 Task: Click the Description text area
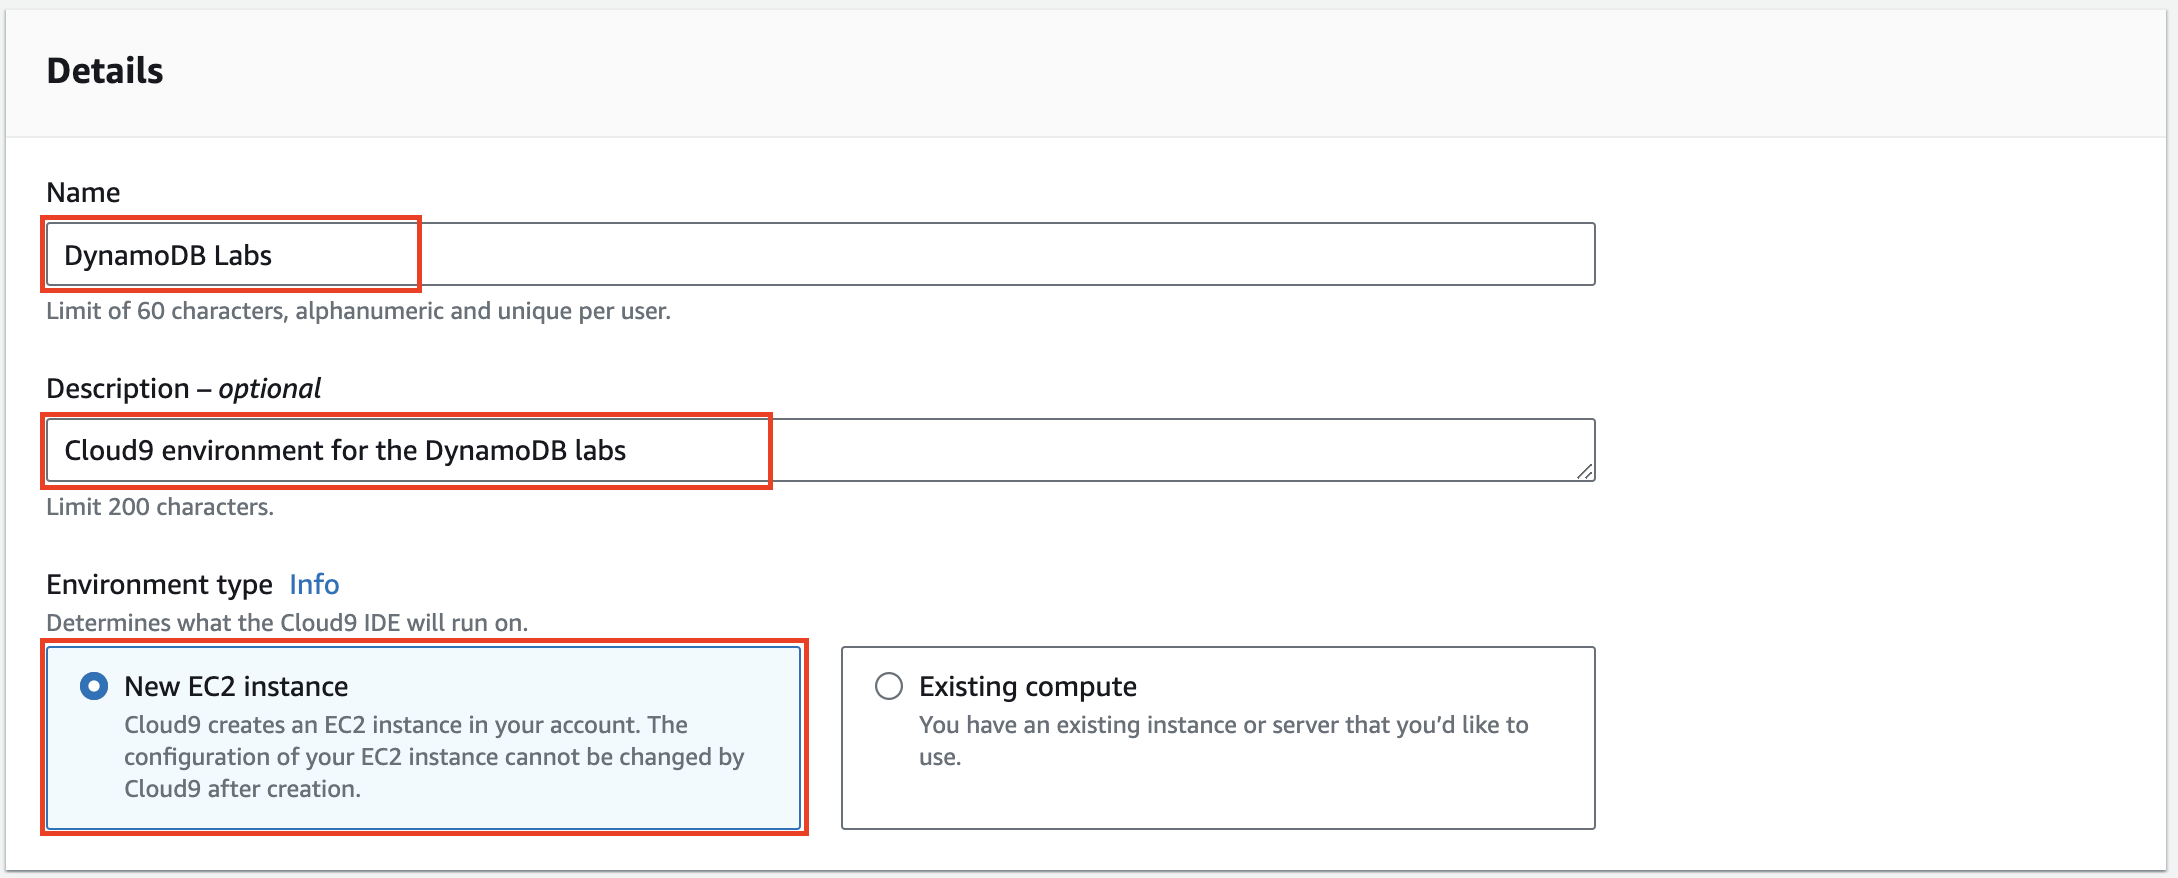tap(820, 450)
